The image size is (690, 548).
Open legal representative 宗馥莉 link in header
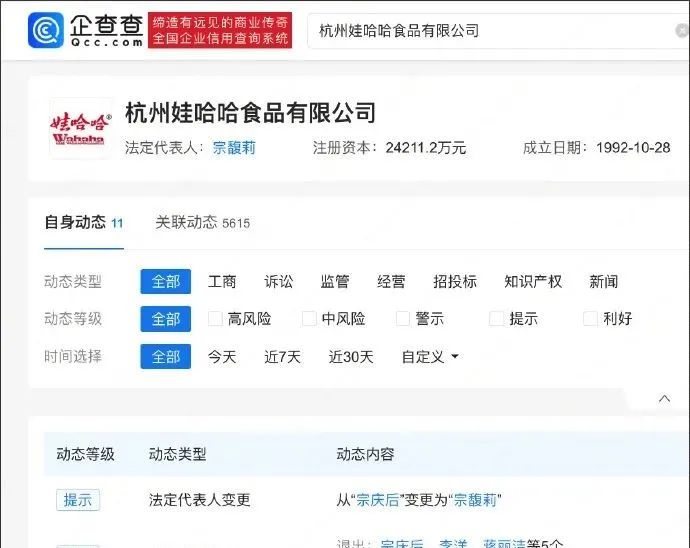(234, 147)
